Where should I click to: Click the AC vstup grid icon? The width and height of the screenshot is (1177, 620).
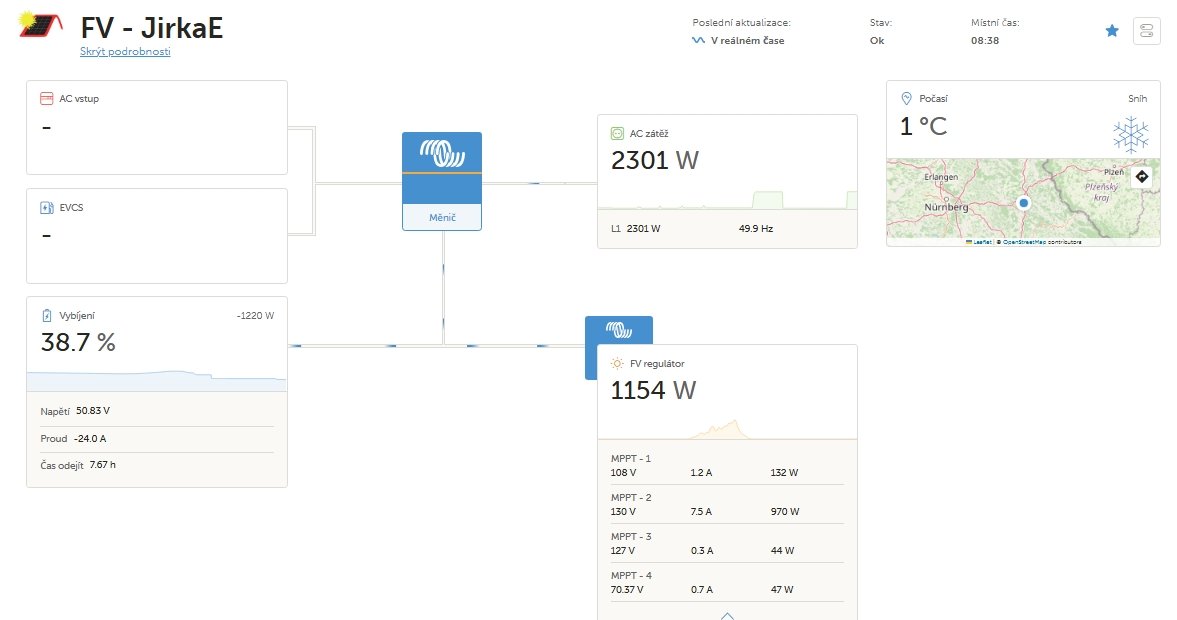coord(45,99)
